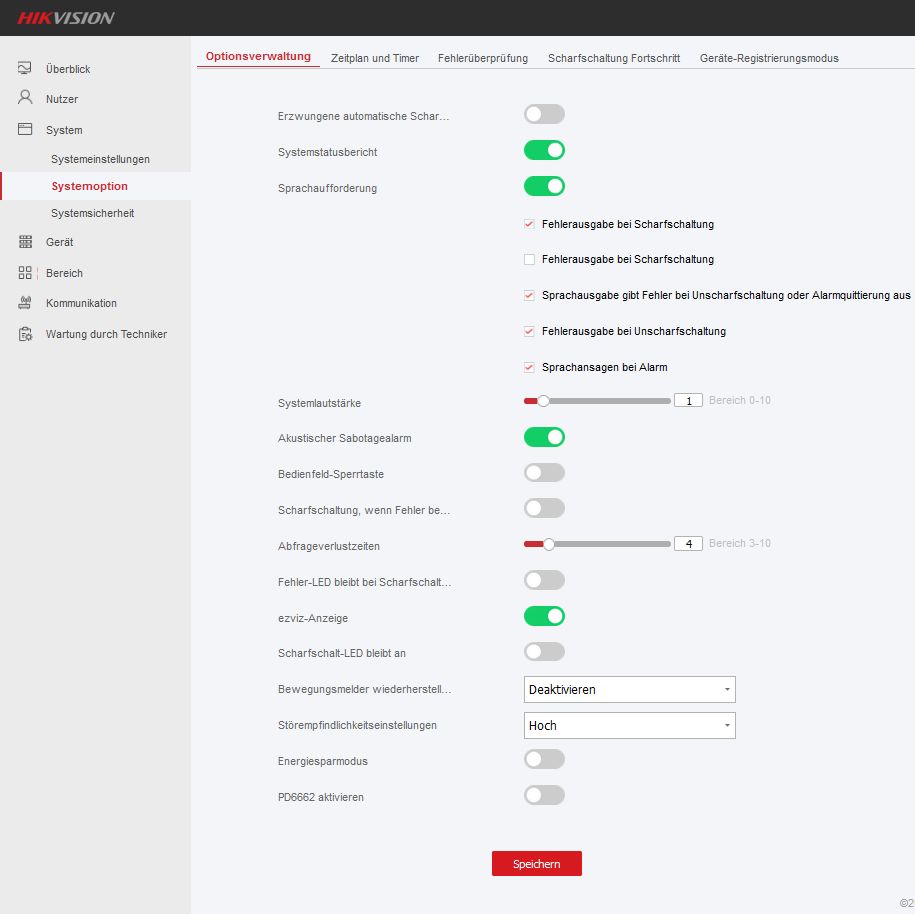Click the Bereich grid icon

click(26, 272)
